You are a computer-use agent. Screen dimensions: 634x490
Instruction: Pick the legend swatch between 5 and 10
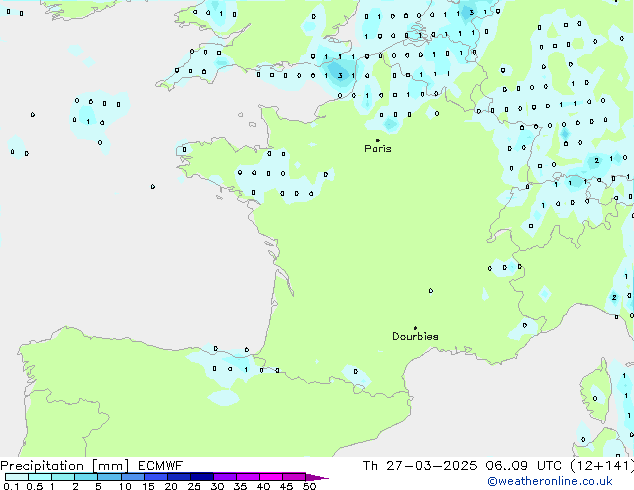click(x=110, y=477)
